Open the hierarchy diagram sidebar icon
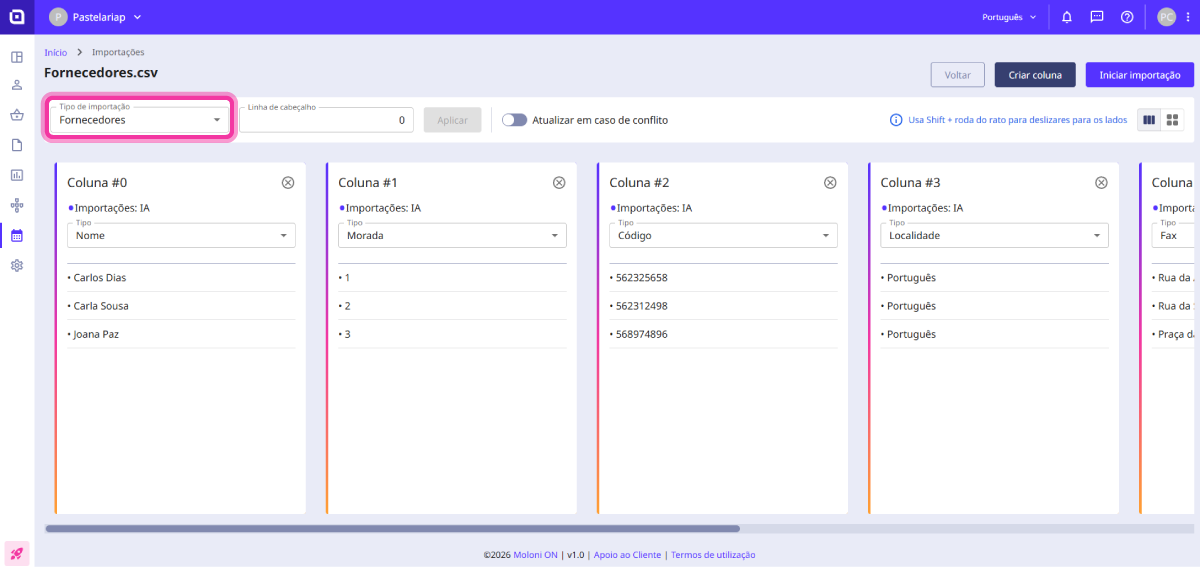 tap(17, 205)
